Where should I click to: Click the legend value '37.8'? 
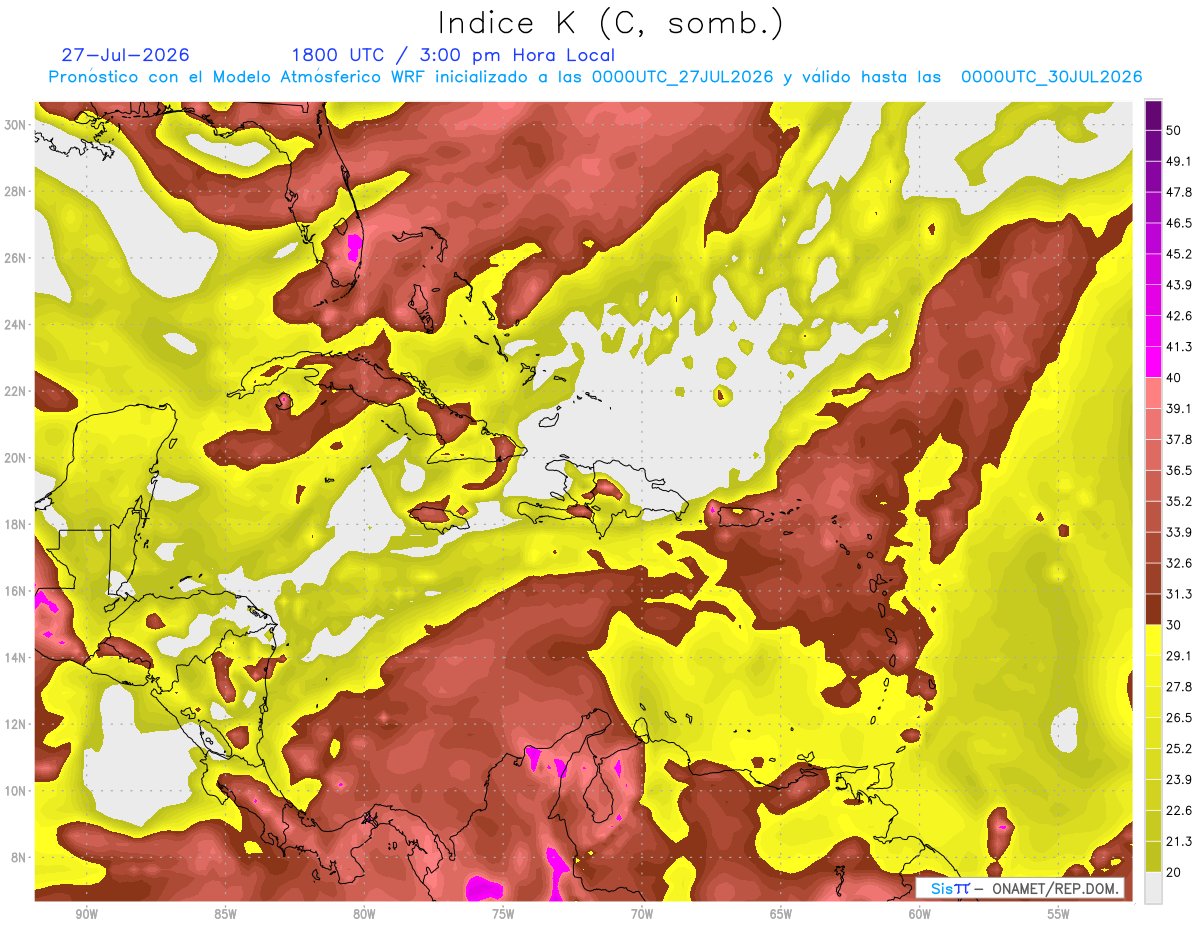tap(1179, 439)
